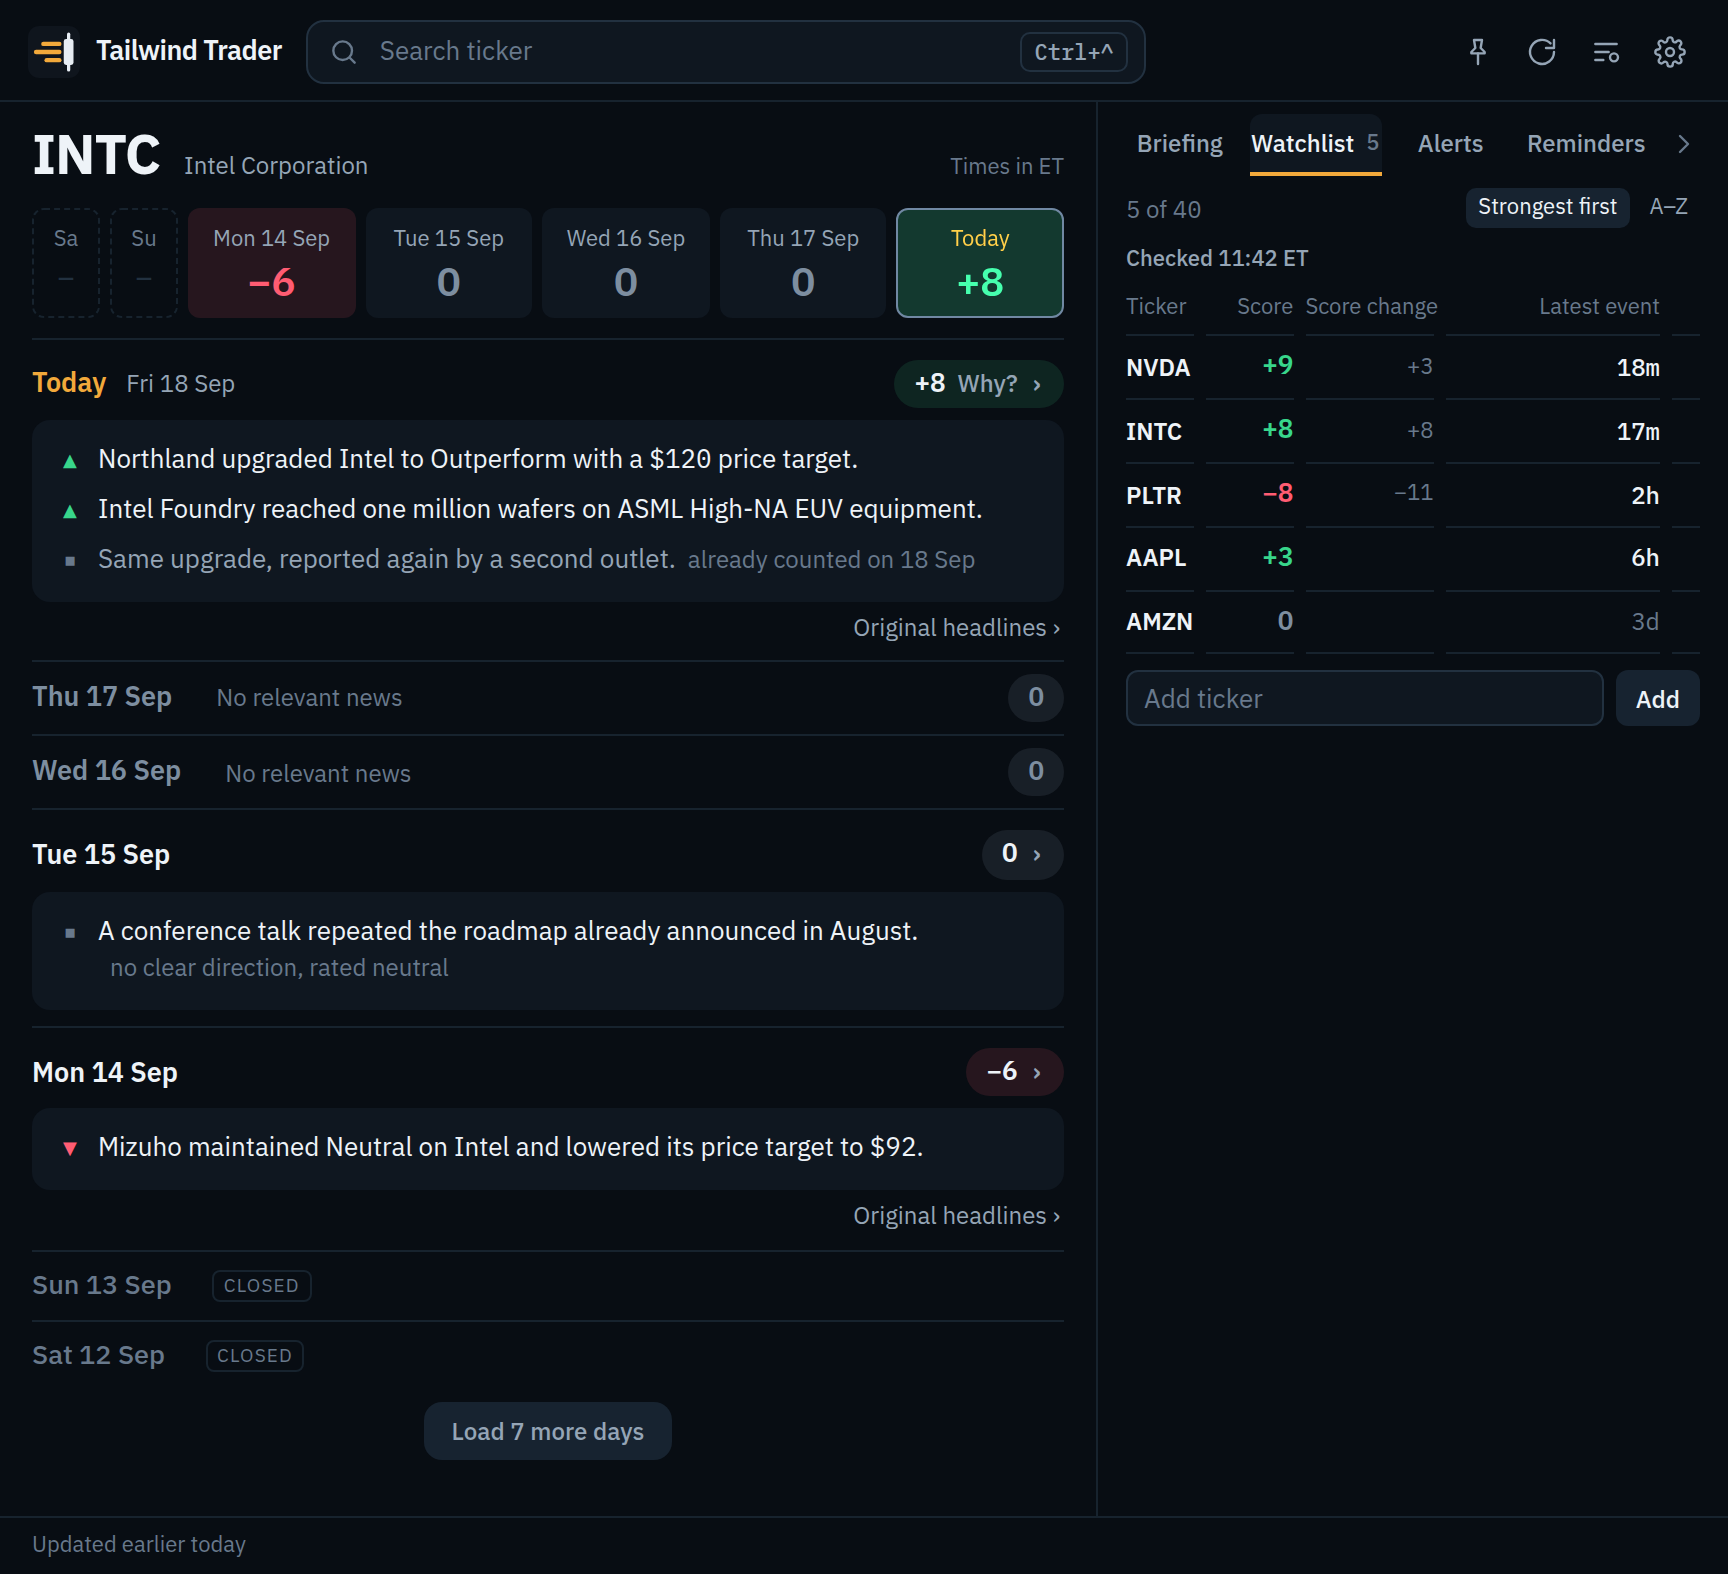Sort watchlist A–Z

(x=1668, y=207)
